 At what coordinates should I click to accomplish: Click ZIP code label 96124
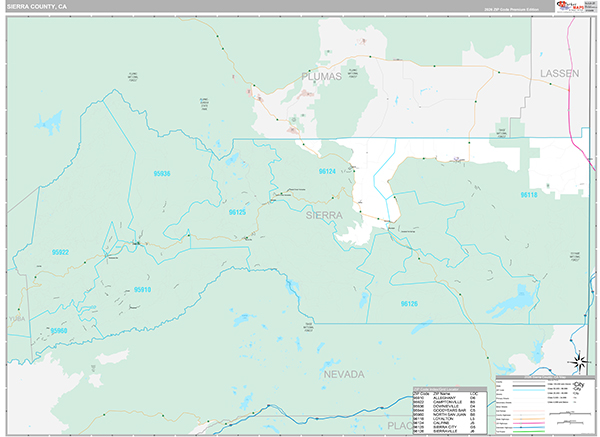327,171
